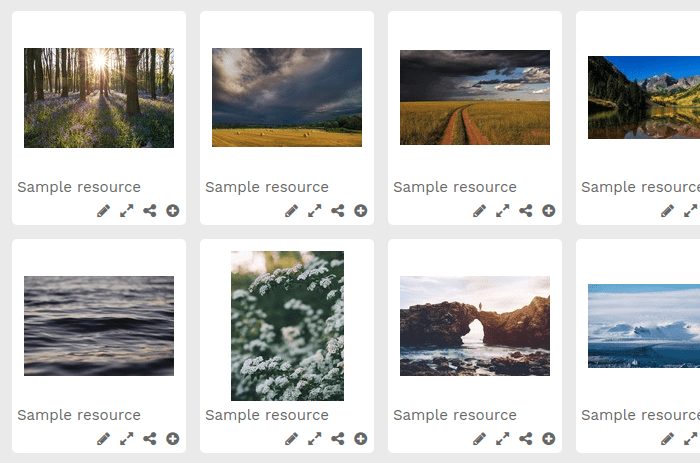Share the rock arch coast resource
Image resolution: width=700 pixels, height=463 pixels.
(525, 439)
